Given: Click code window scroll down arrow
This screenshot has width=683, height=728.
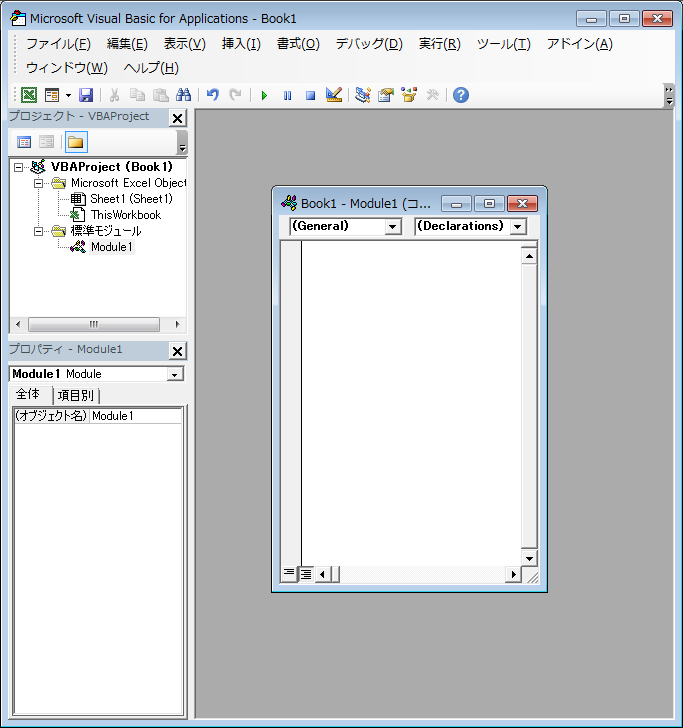Looking at the screenshot, I should coord(529,559).
